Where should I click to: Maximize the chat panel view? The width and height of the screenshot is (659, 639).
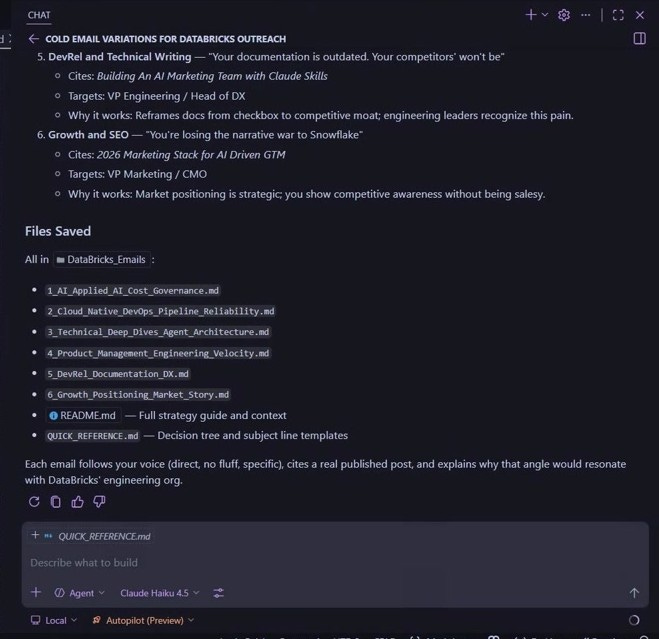618,15
